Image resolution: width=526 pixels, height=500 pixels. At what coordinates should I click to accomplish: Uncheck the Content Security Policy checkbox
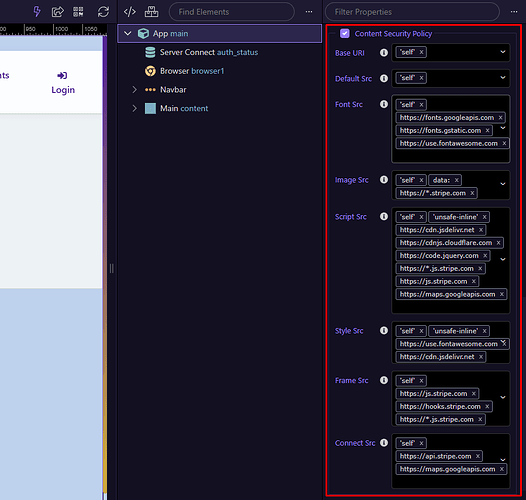pyautogui.click(x=345, y=34)
